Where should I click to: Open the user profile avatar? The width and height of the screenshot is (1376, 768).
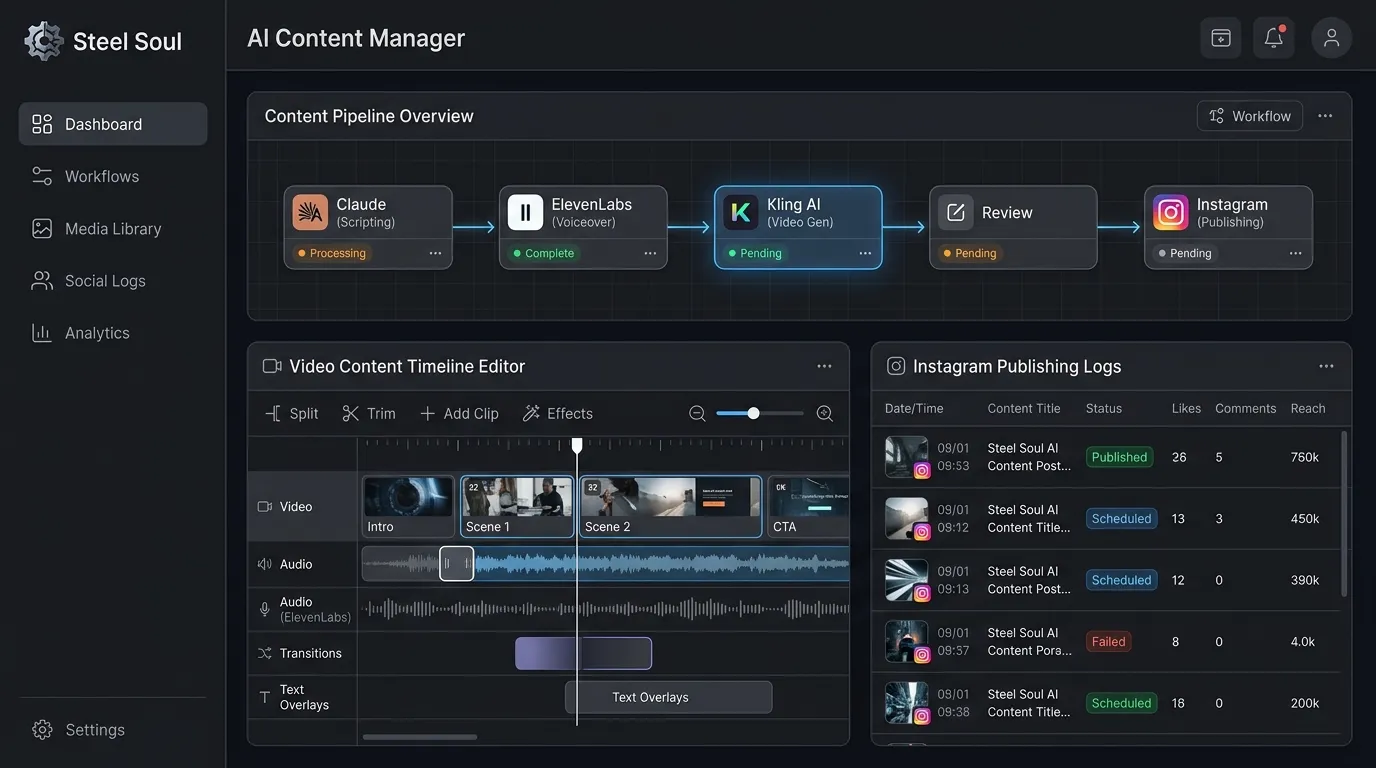point(1332,38)
